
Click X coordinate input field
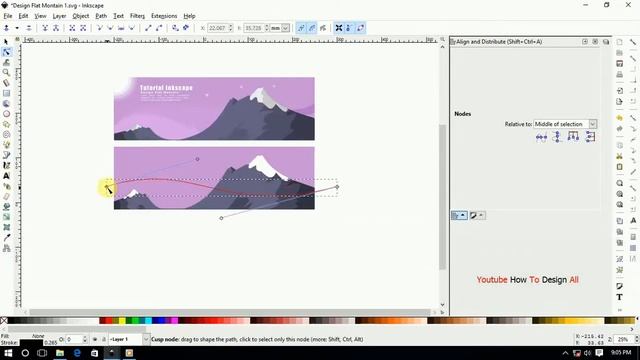tap(220, 28)
